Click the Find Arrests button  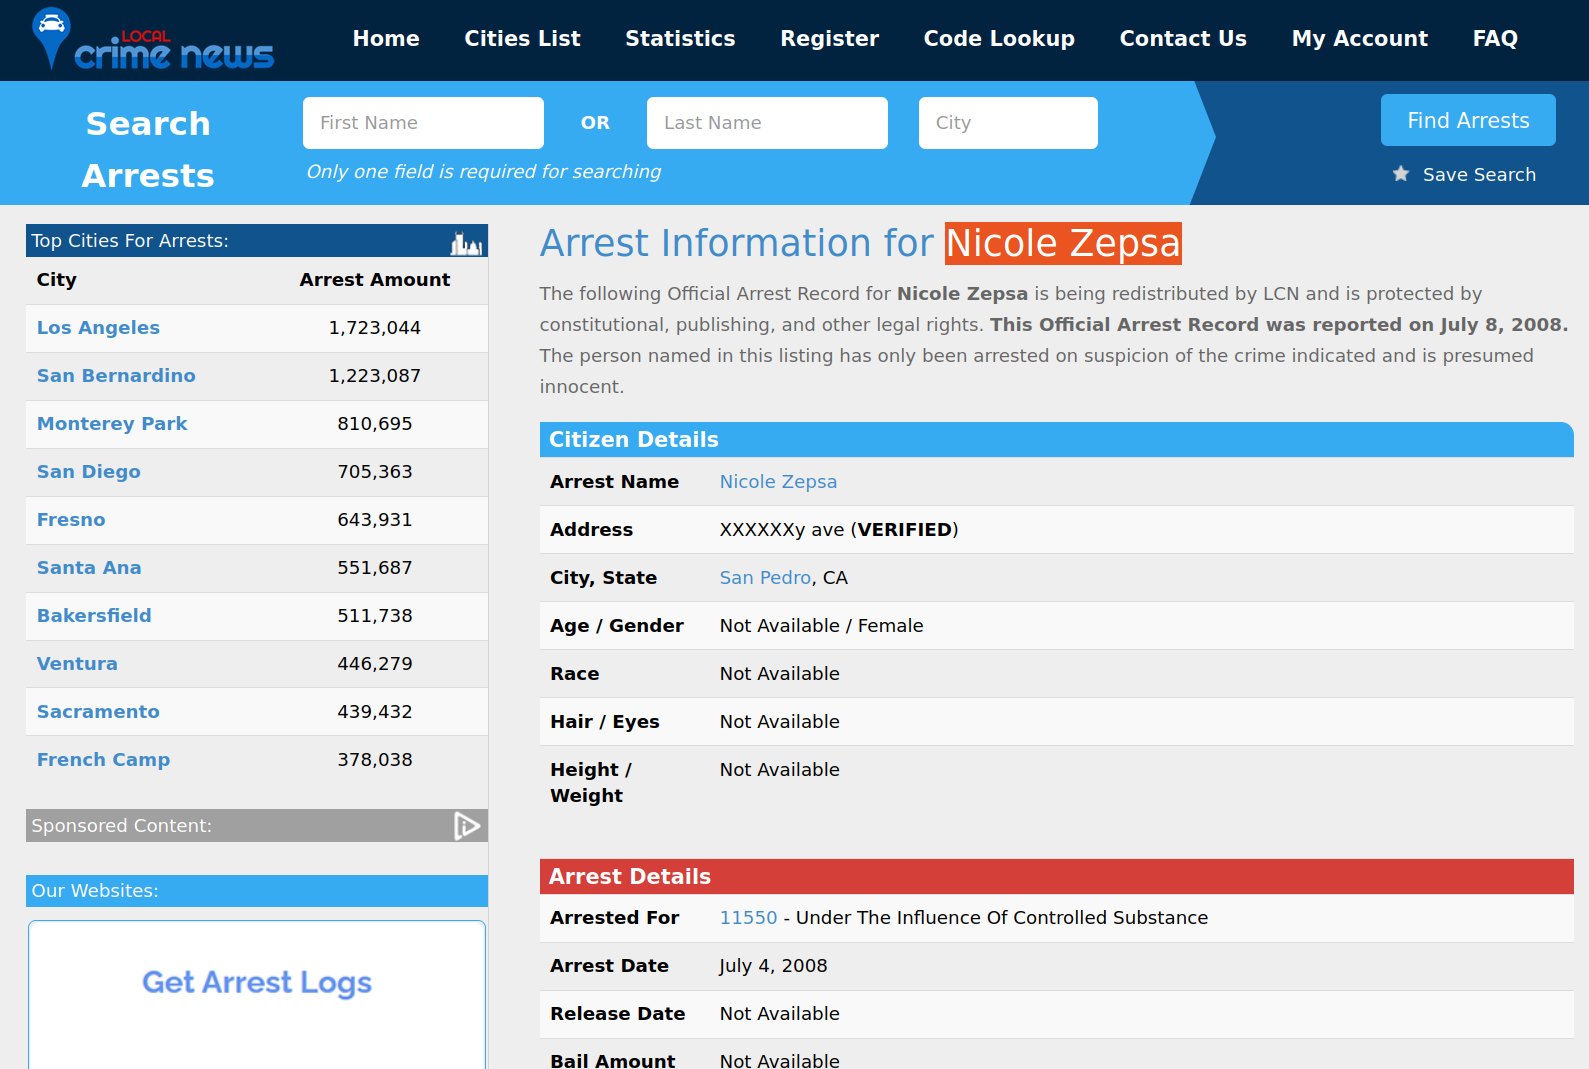1468,120
